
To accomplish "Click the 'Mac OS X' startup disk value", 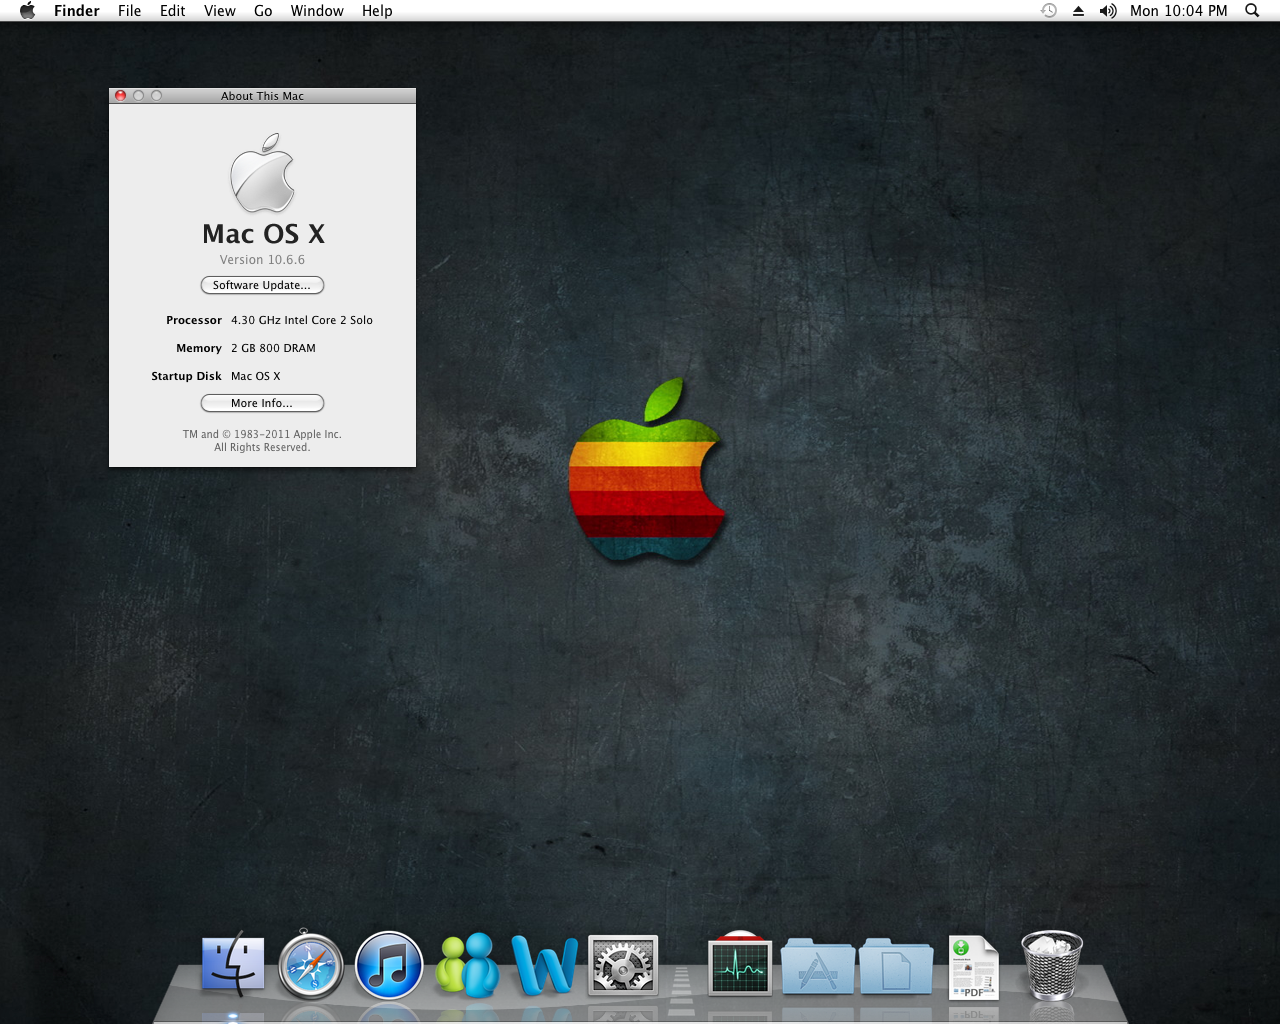I will point(256,376).
